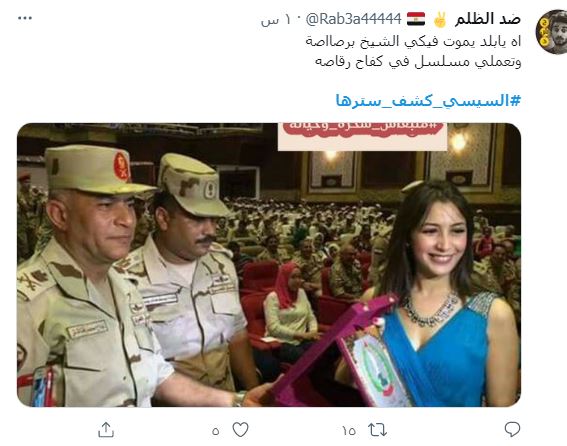Like the tweet with the heart icon
Screen dimensions: 567x446
(240, 430)
